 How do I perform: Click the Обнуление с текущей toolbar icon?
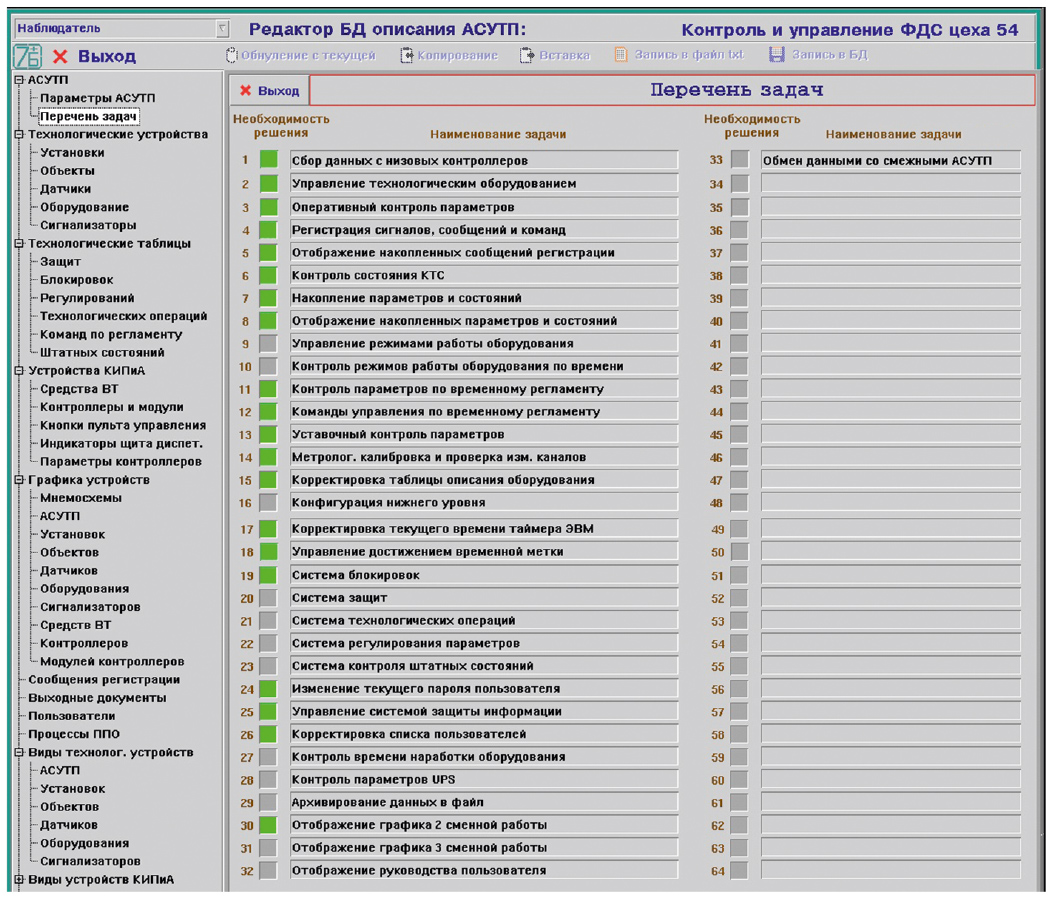point(232,55)
